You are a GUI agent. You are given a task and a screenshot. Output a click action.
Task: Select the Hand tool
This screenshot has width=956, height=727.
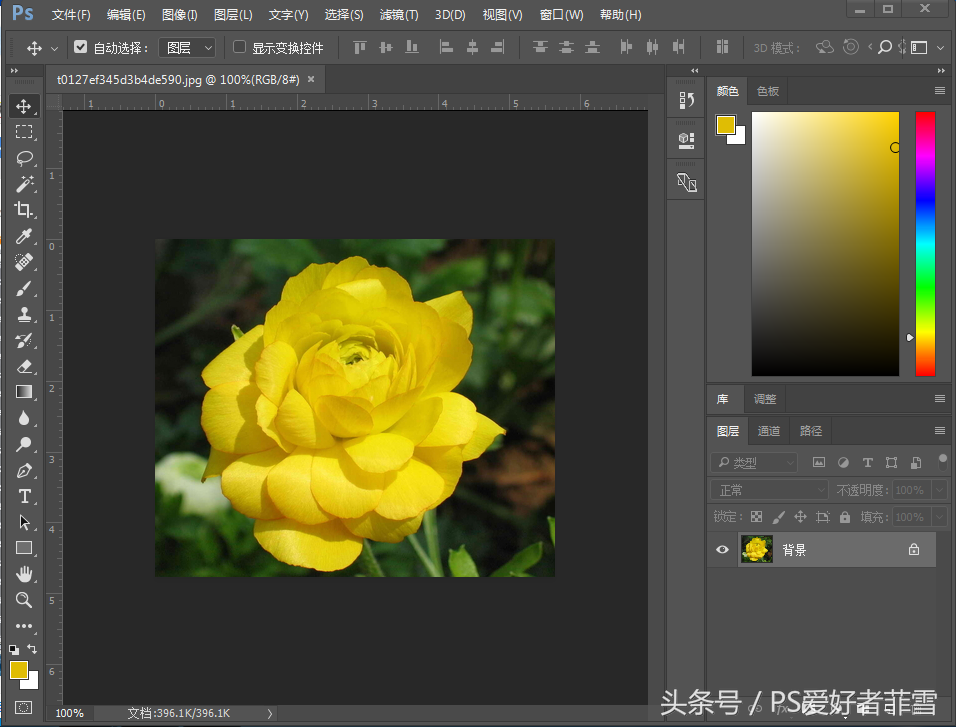24,574
